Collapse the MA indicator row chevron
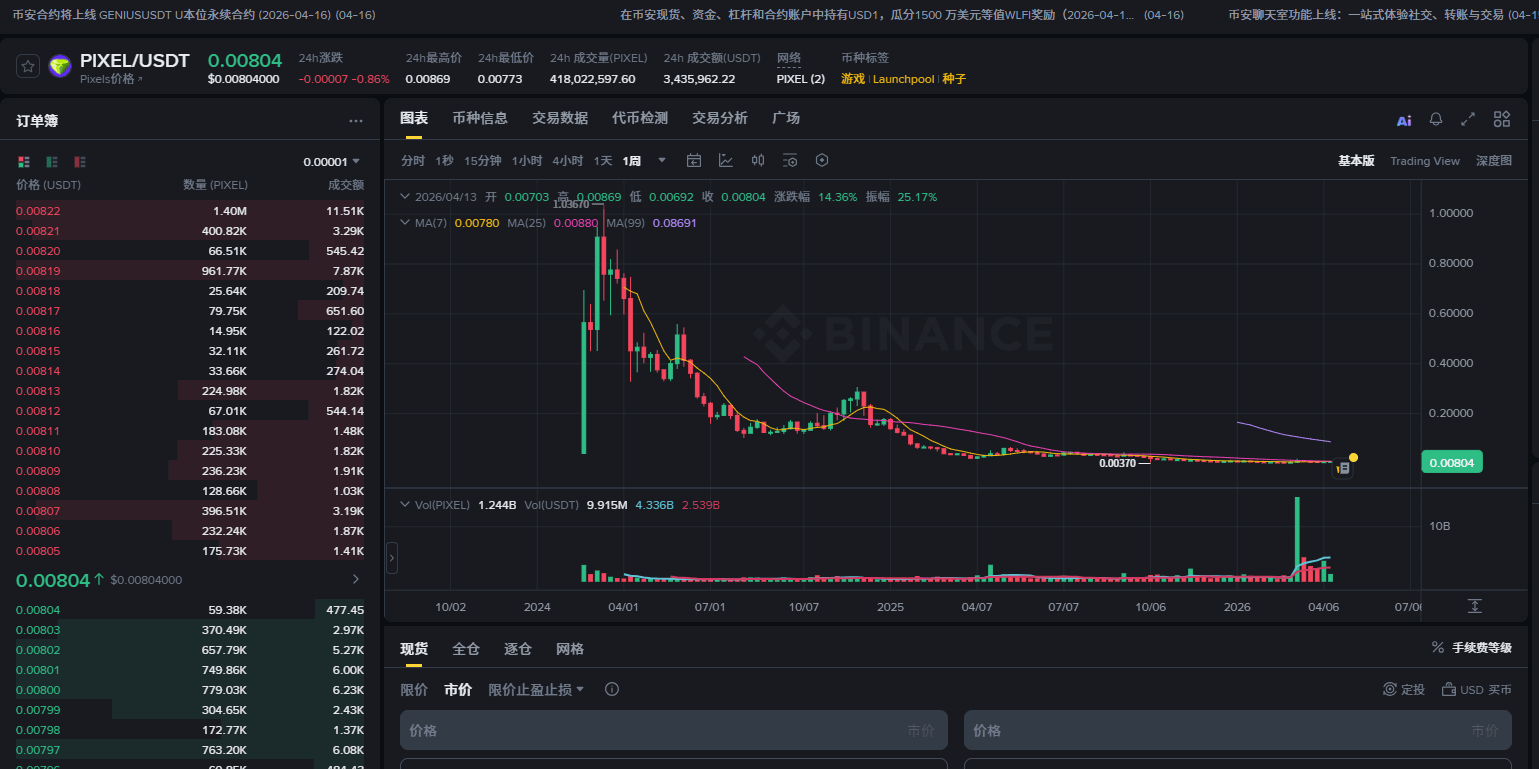Screen dimensions: 1539x769 click(404, 223)
